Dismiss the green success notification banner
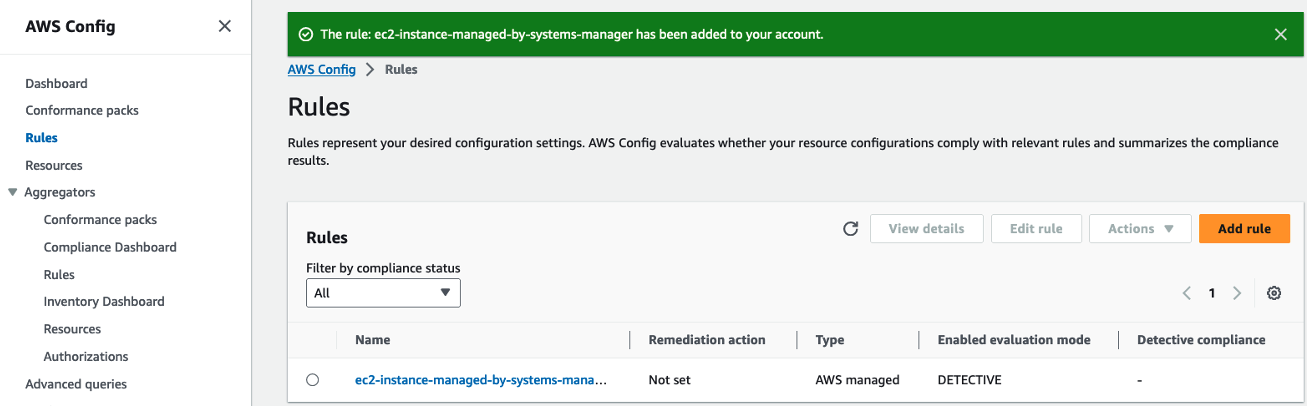This screenshot has height=408, width=1308. click(1281, 34)
